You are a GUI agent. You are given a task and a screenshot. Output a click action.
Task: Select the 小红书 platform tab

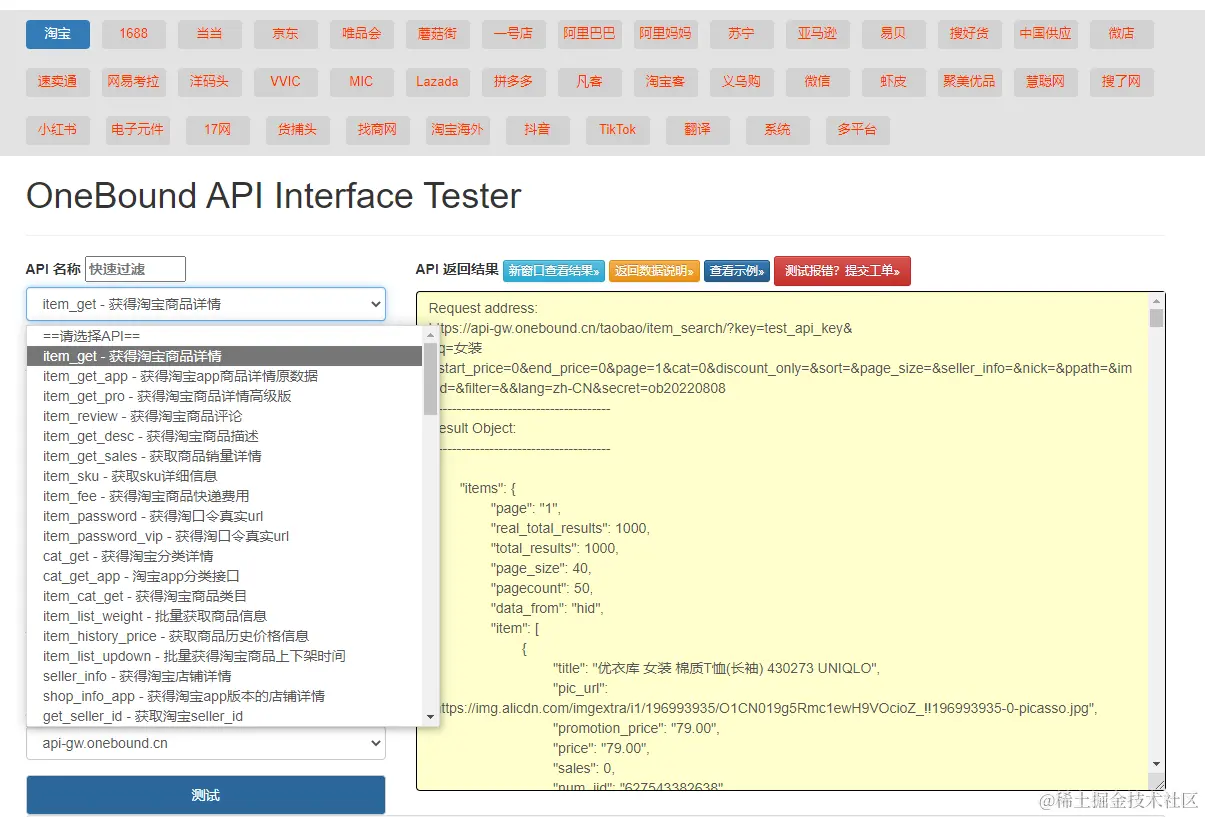[x=57, y=130]
